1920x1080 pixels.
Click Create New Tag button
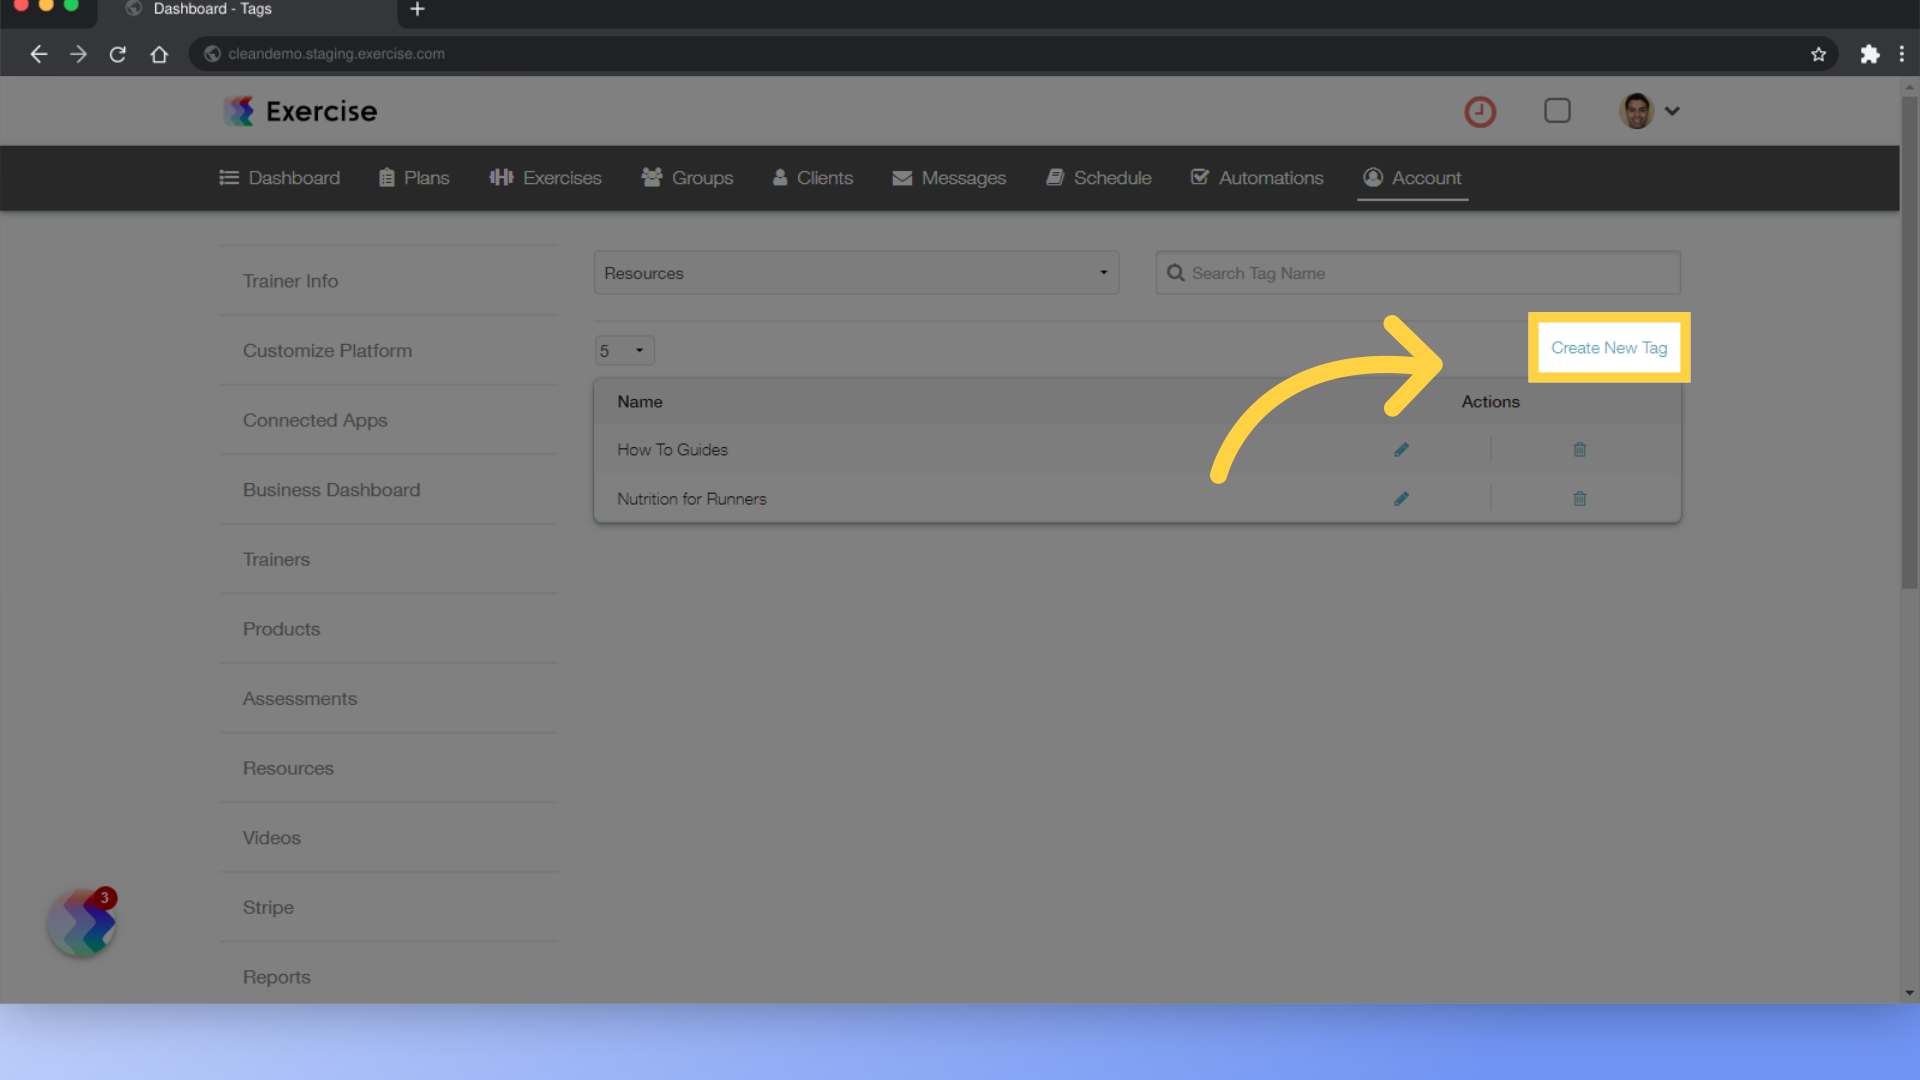click(x=1609, y=347)
